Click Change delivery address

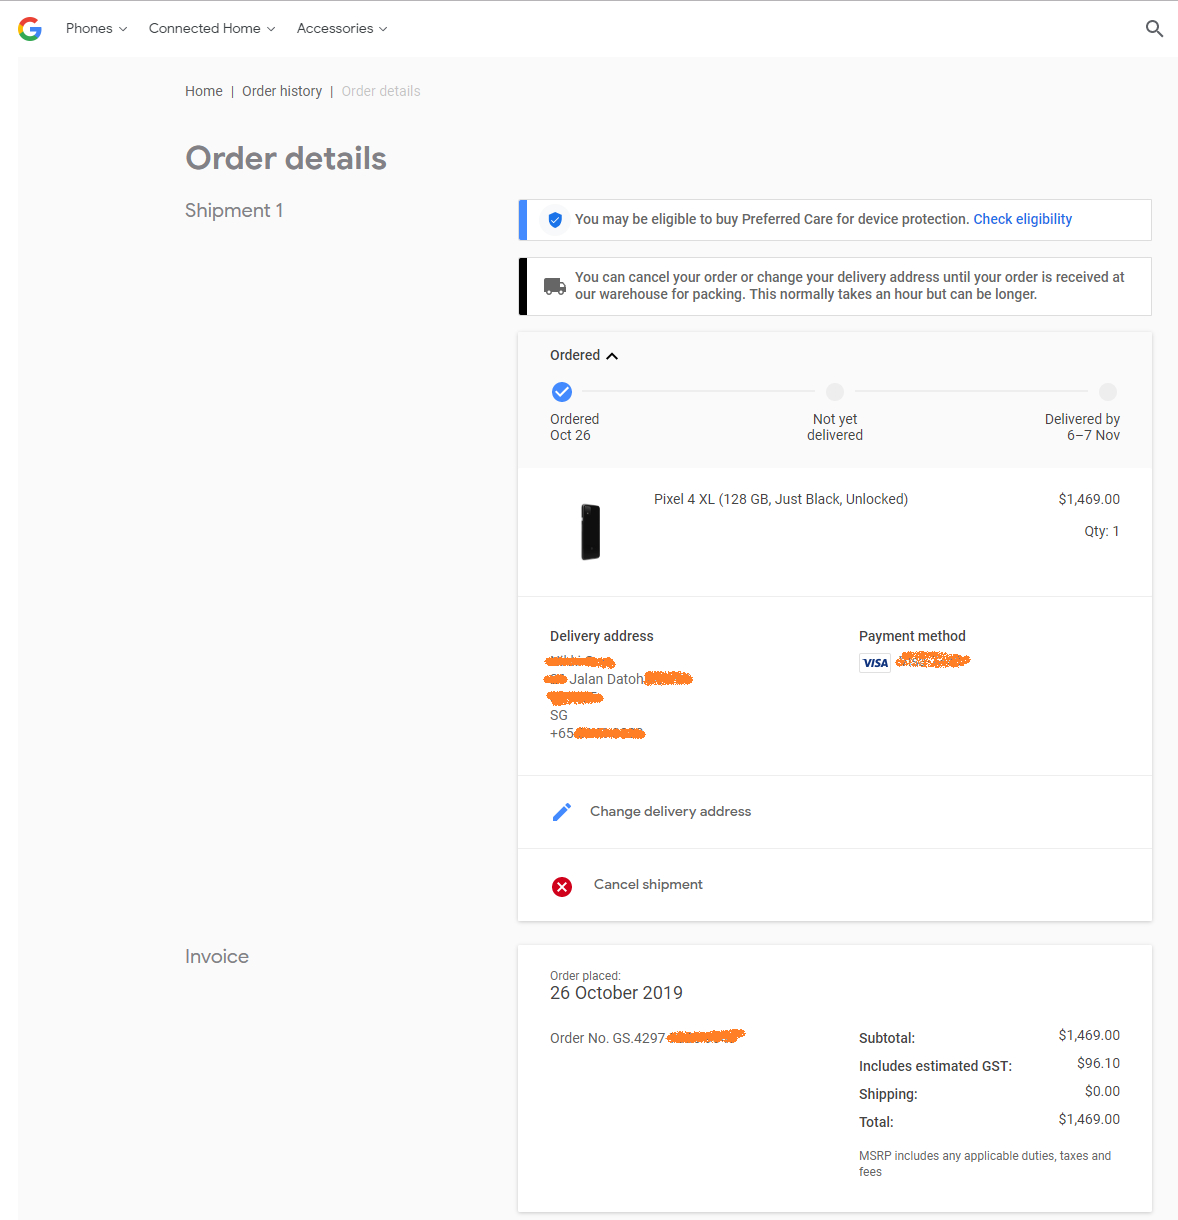[670, 812]
